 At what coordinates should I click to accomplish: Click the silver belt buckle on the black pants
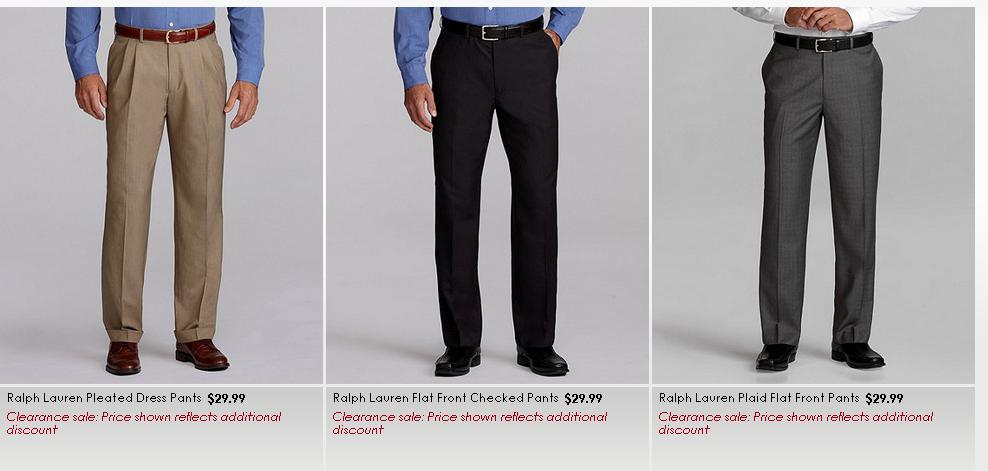[x=490, y=32]
